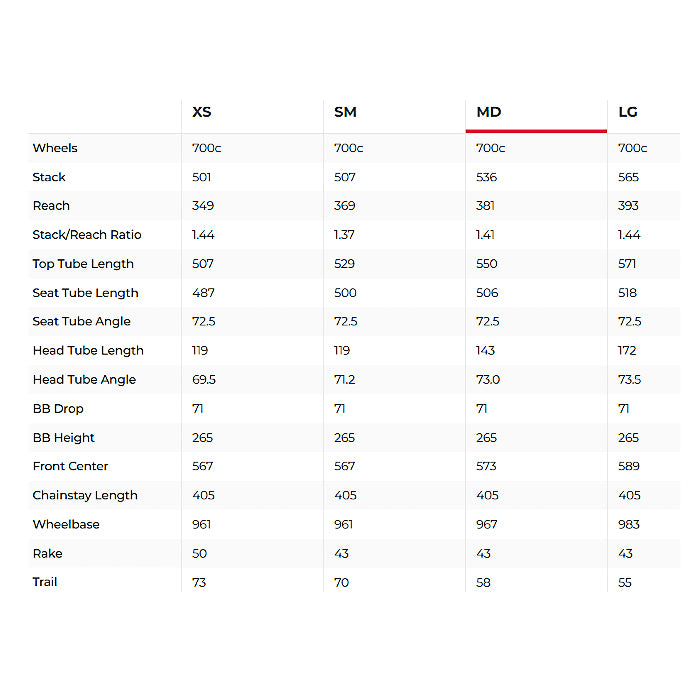The image size is (692, 692).
Task: Click the Wheels row label
Action: 55,148
